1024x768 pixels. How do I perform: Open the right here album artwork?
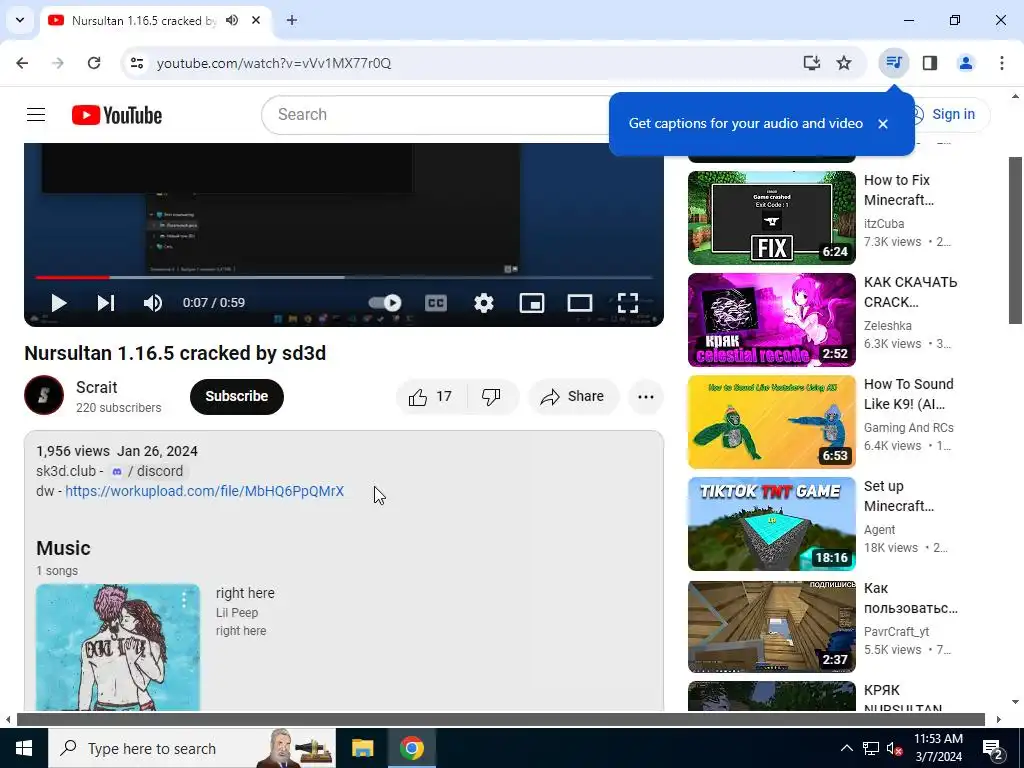118,647
